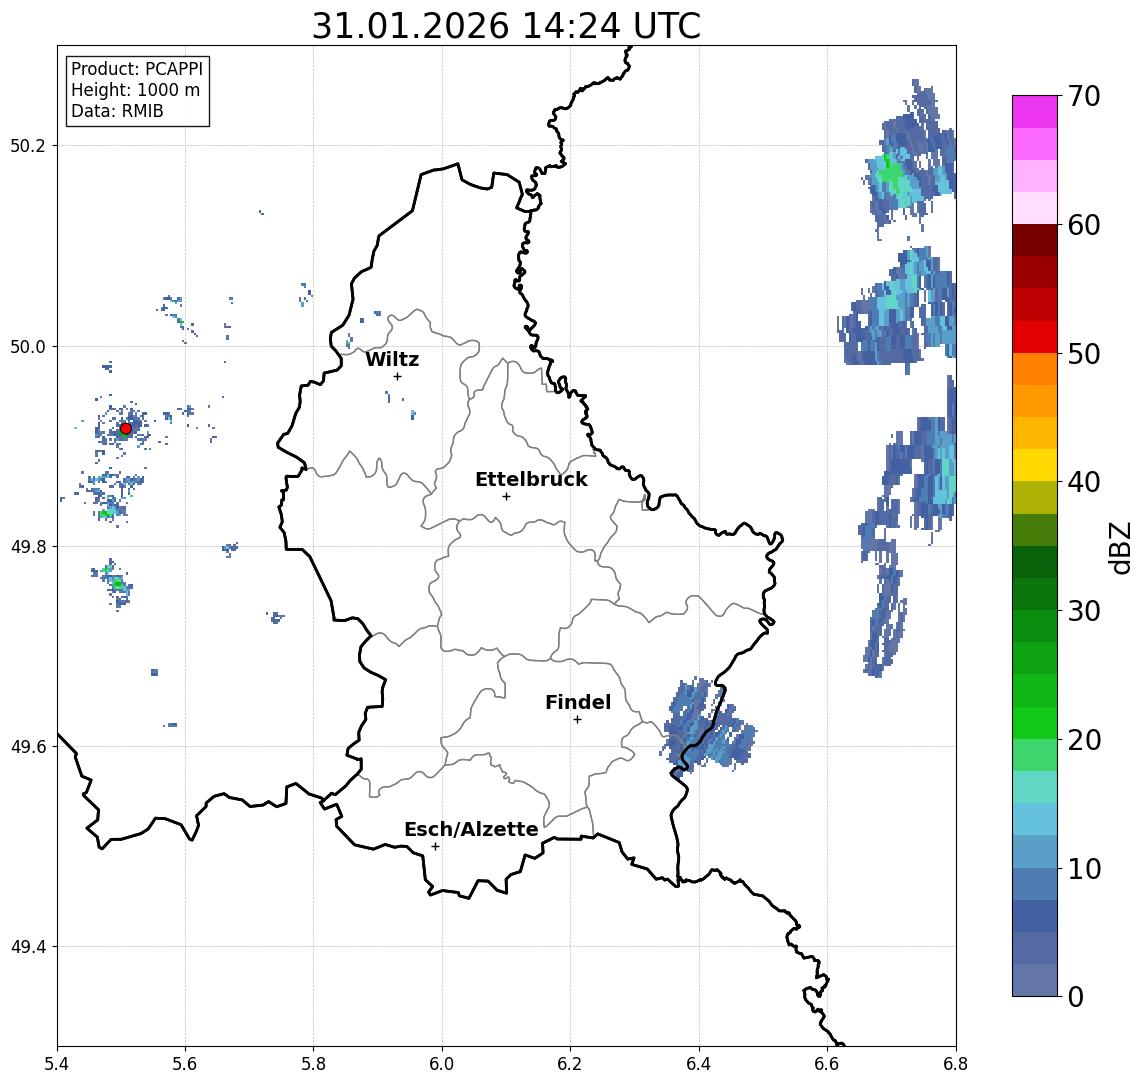The image size is (1145, 1084).
Task: Click the Wiltz station cross marker
Action: [x=397, y=376]
